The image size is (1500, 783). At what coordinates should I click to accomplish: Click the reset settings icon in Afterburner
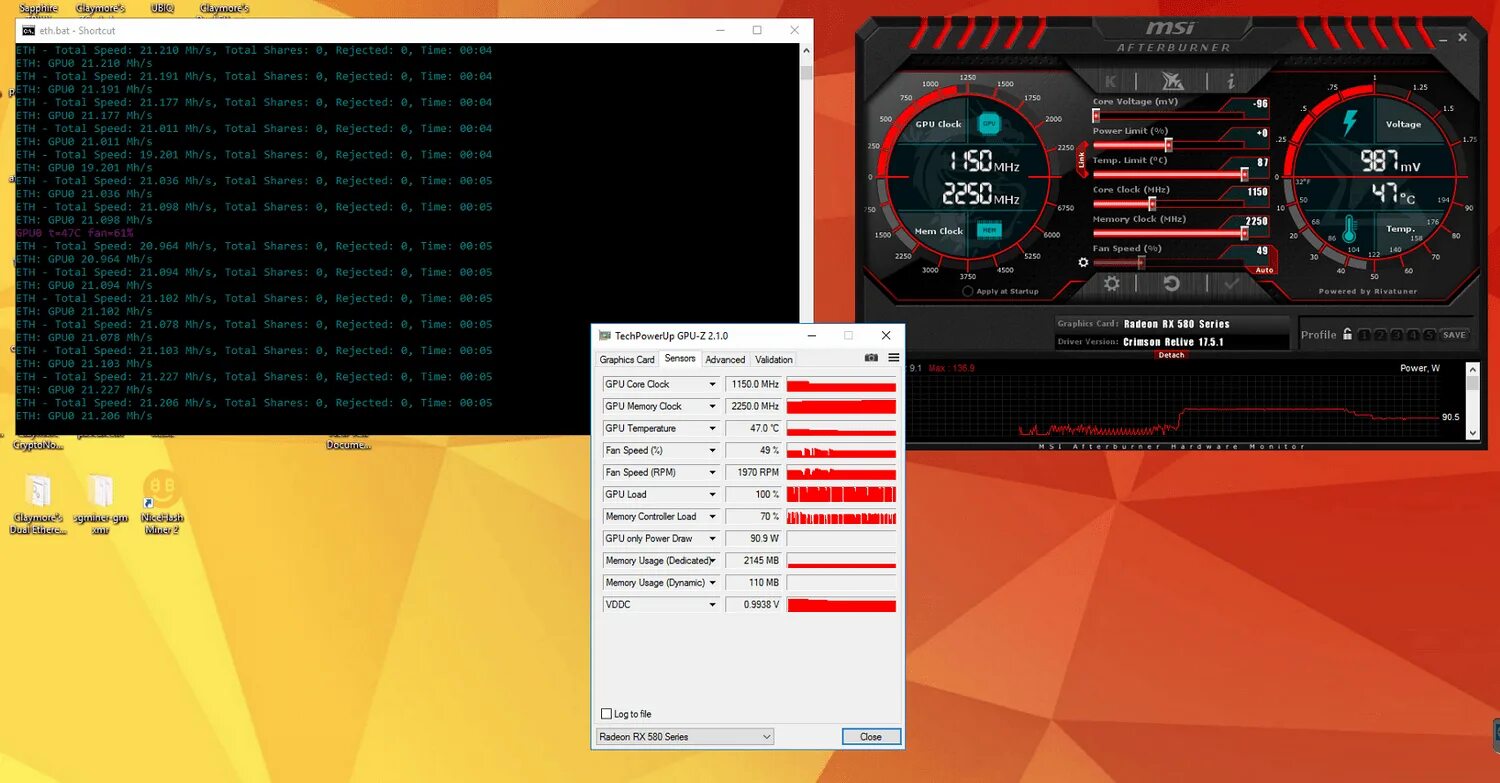pyautogui.click(x=1171, y=284)
